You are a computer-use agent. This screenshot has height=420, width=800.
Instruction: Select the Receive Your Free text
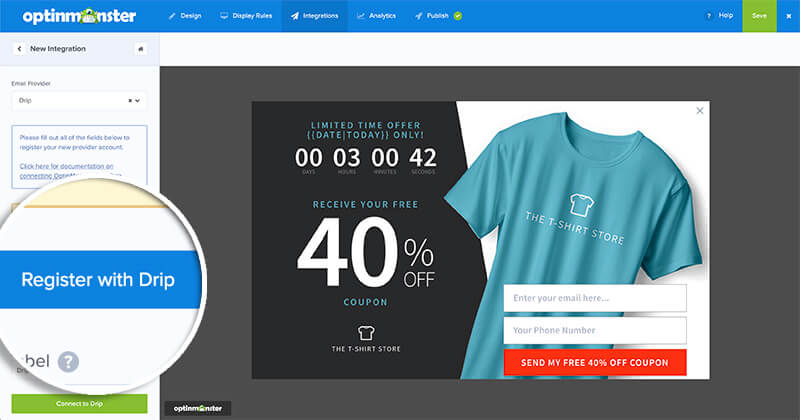(x=365, y=205)
